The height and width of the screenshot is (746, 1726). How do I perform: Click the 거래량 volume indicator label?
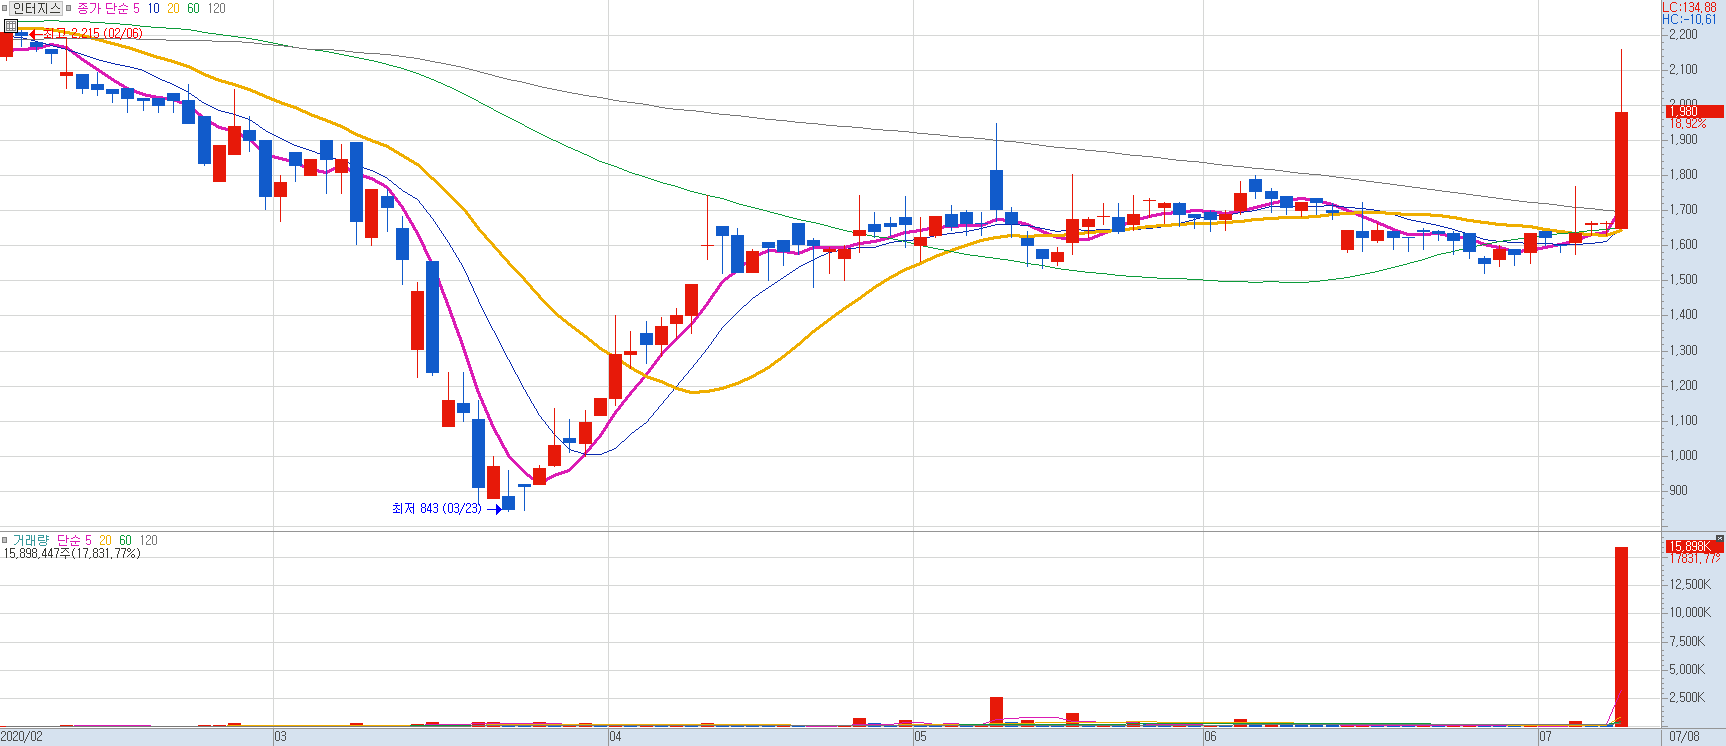[30, 540]
